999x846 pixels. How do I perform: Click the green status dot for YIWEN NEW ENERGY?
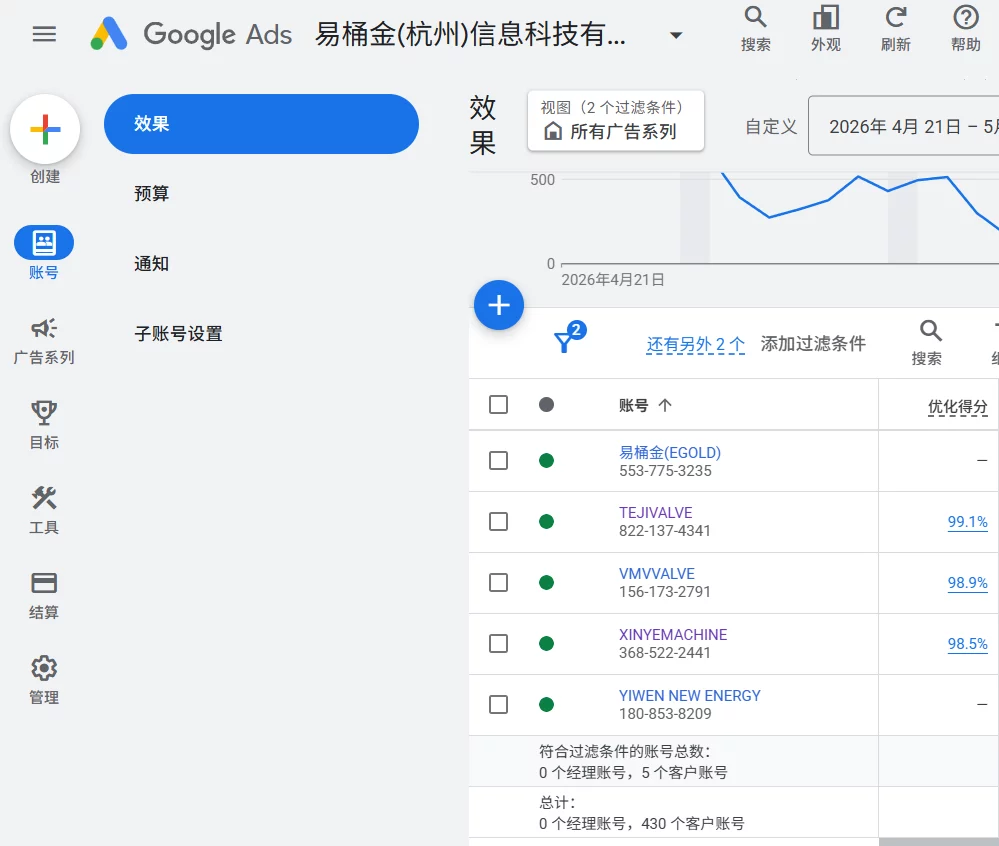546,705
